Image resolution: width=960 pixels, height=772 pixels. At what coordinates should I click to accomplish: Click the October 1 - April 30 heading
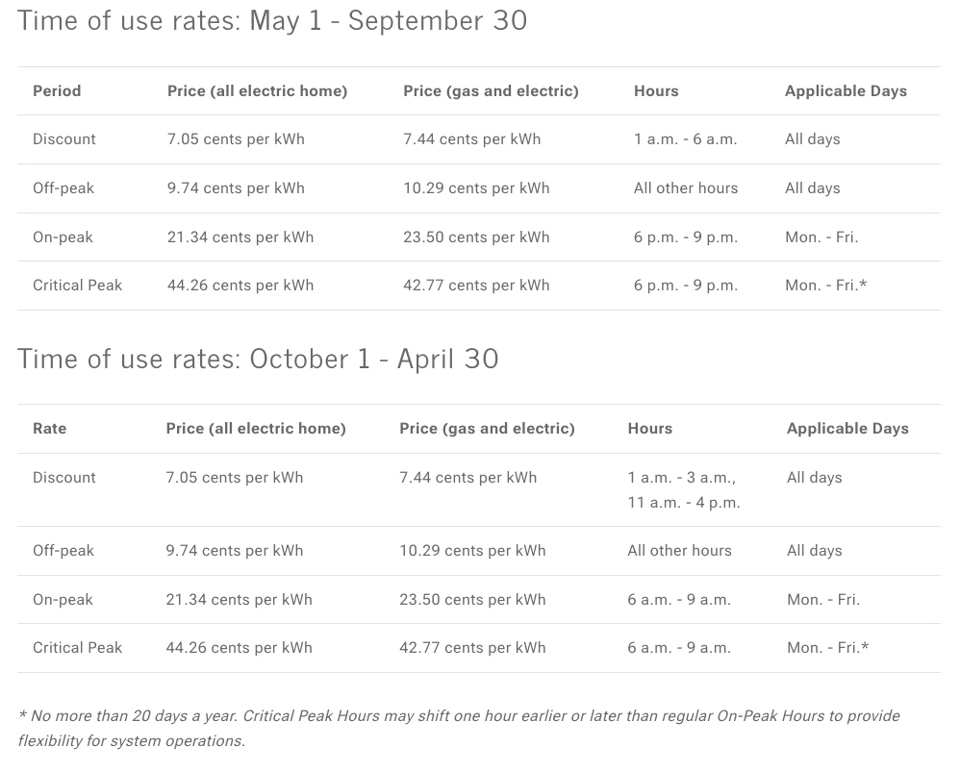[x=258, y=359]
